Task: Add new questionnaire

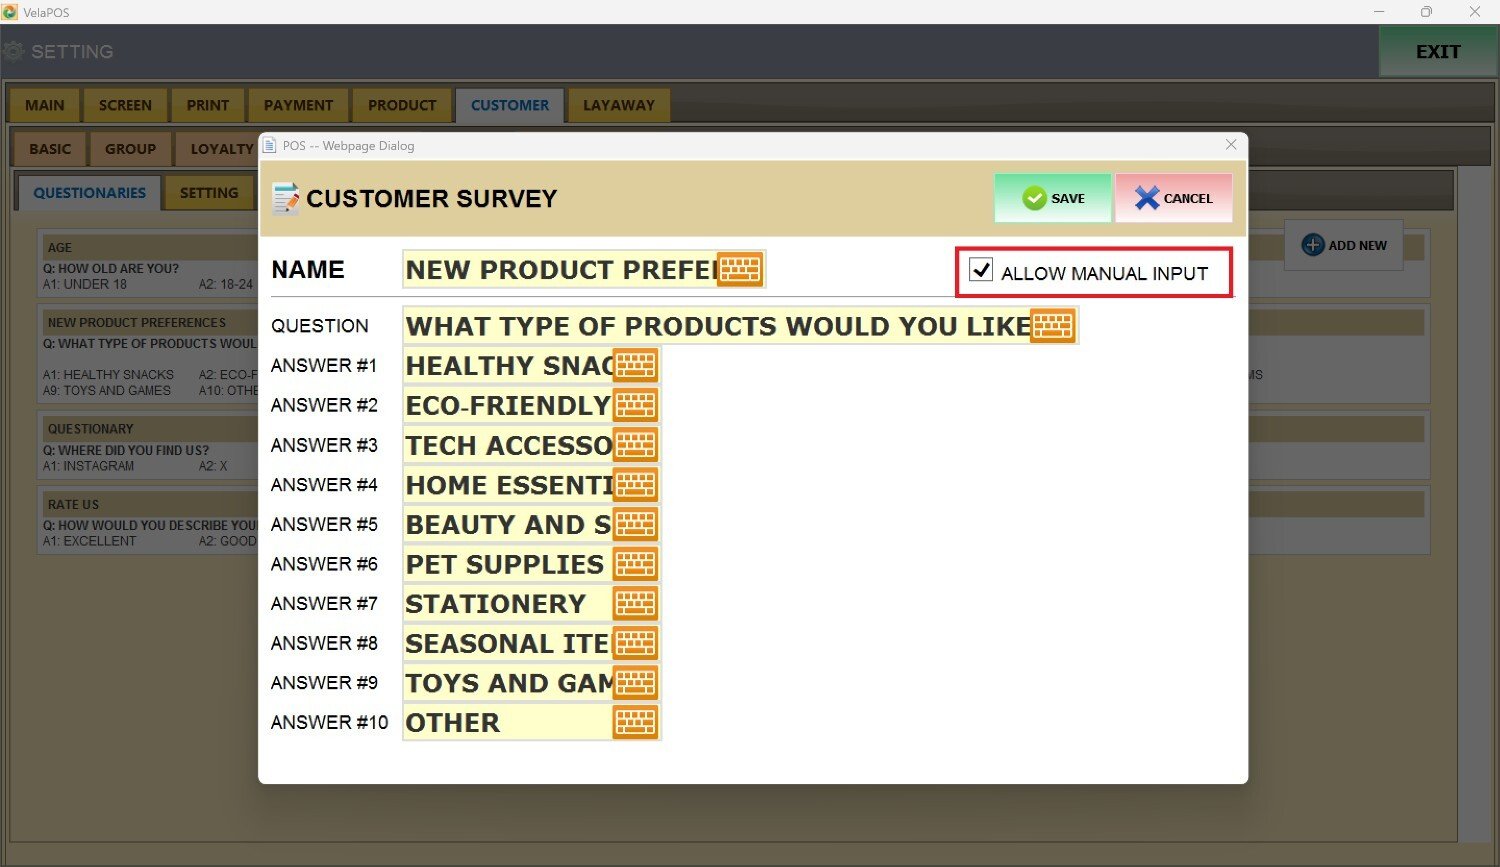Action: pos(1344,245)
